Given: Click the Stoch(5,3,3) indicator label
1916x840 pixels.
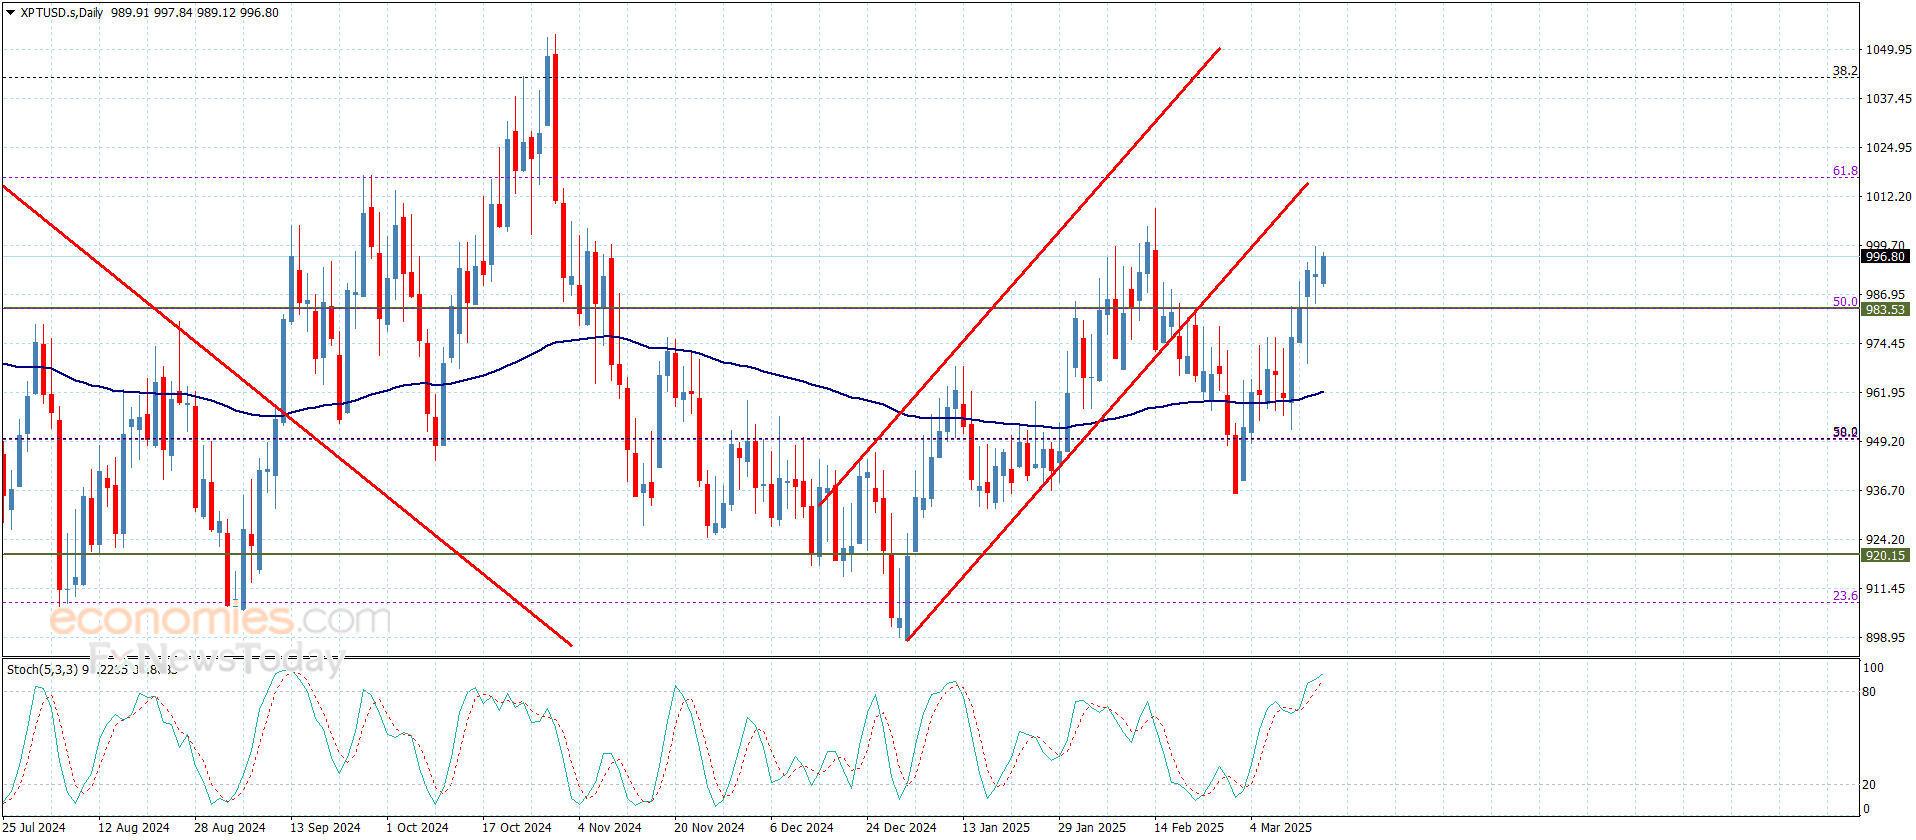Looking at the screenshot, I should [x=42, y=669].
